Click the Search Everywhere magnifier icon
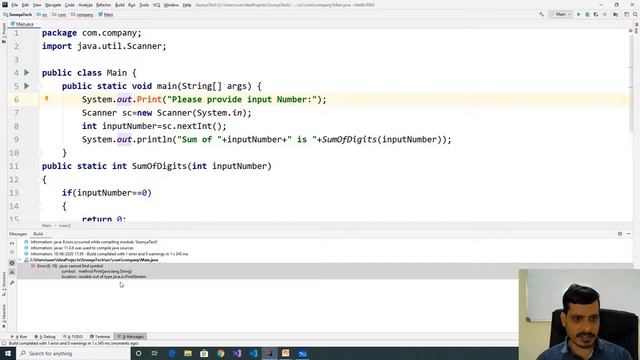 click(636, 14)
